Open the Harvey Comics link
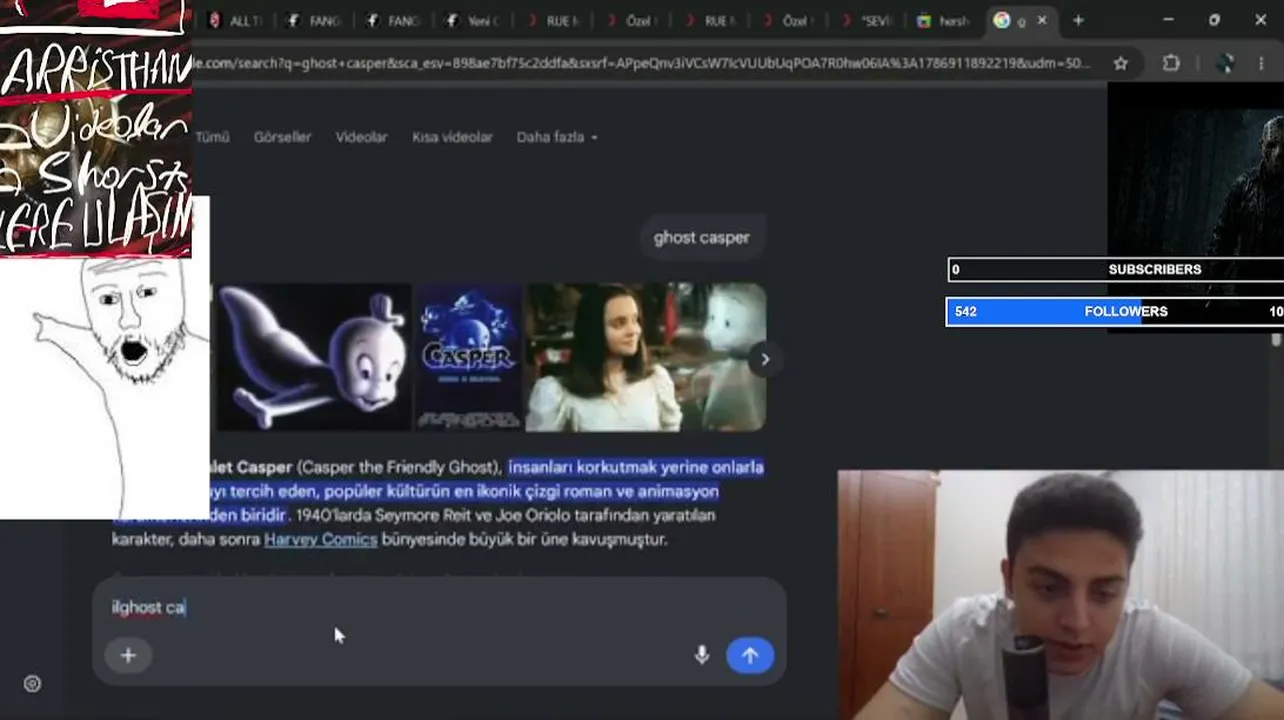This screenshot has height=720, width=1284. coord(321,539)
